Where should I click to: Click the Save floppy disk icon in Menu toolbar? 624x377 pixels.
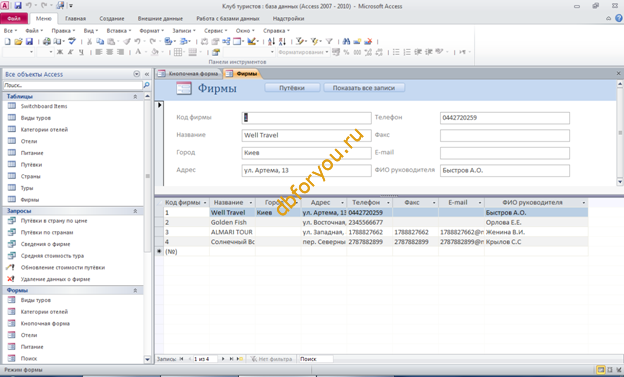click(x=29, y=41)
